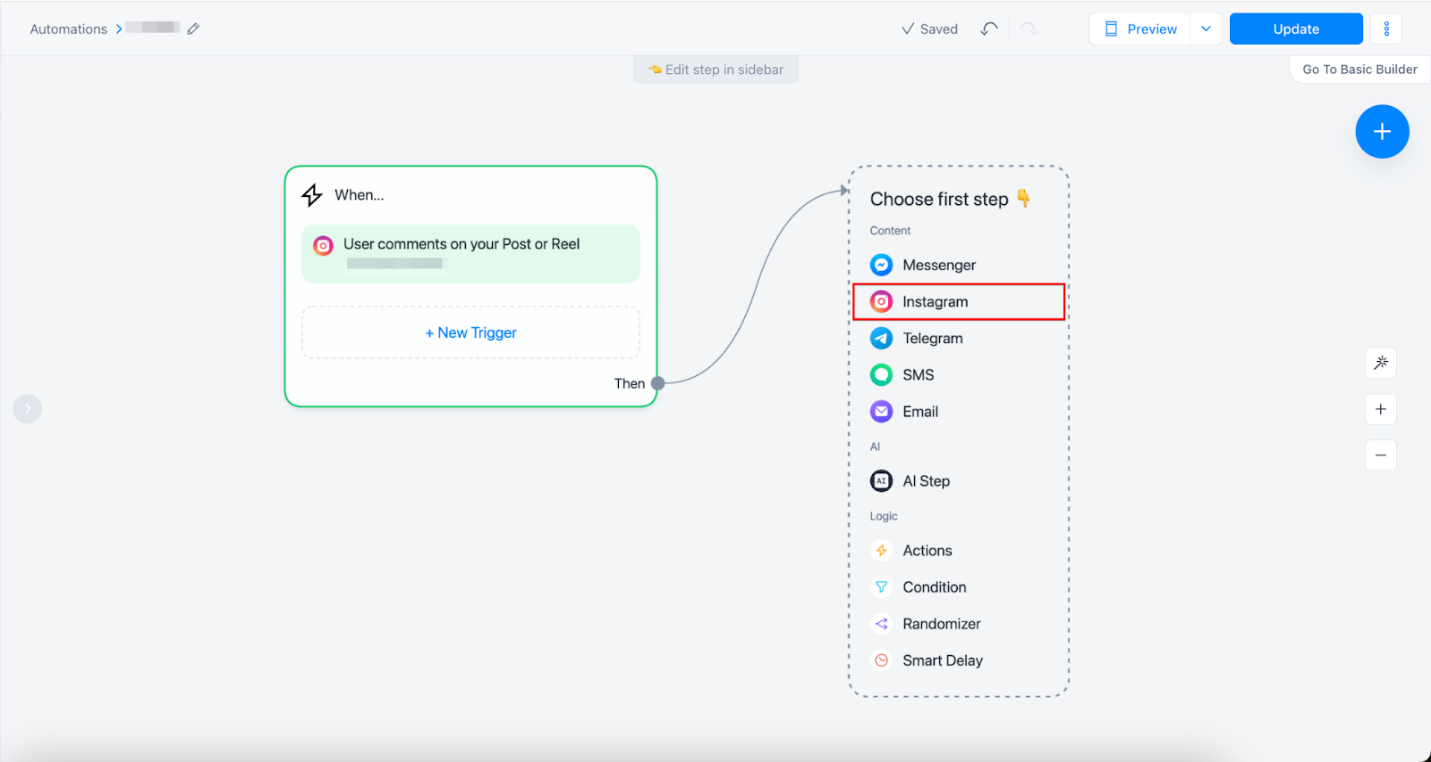This screenshot has height=762, width=1431.
Task: Open the Preview dropdown arrow
Action: point(1206,29)
